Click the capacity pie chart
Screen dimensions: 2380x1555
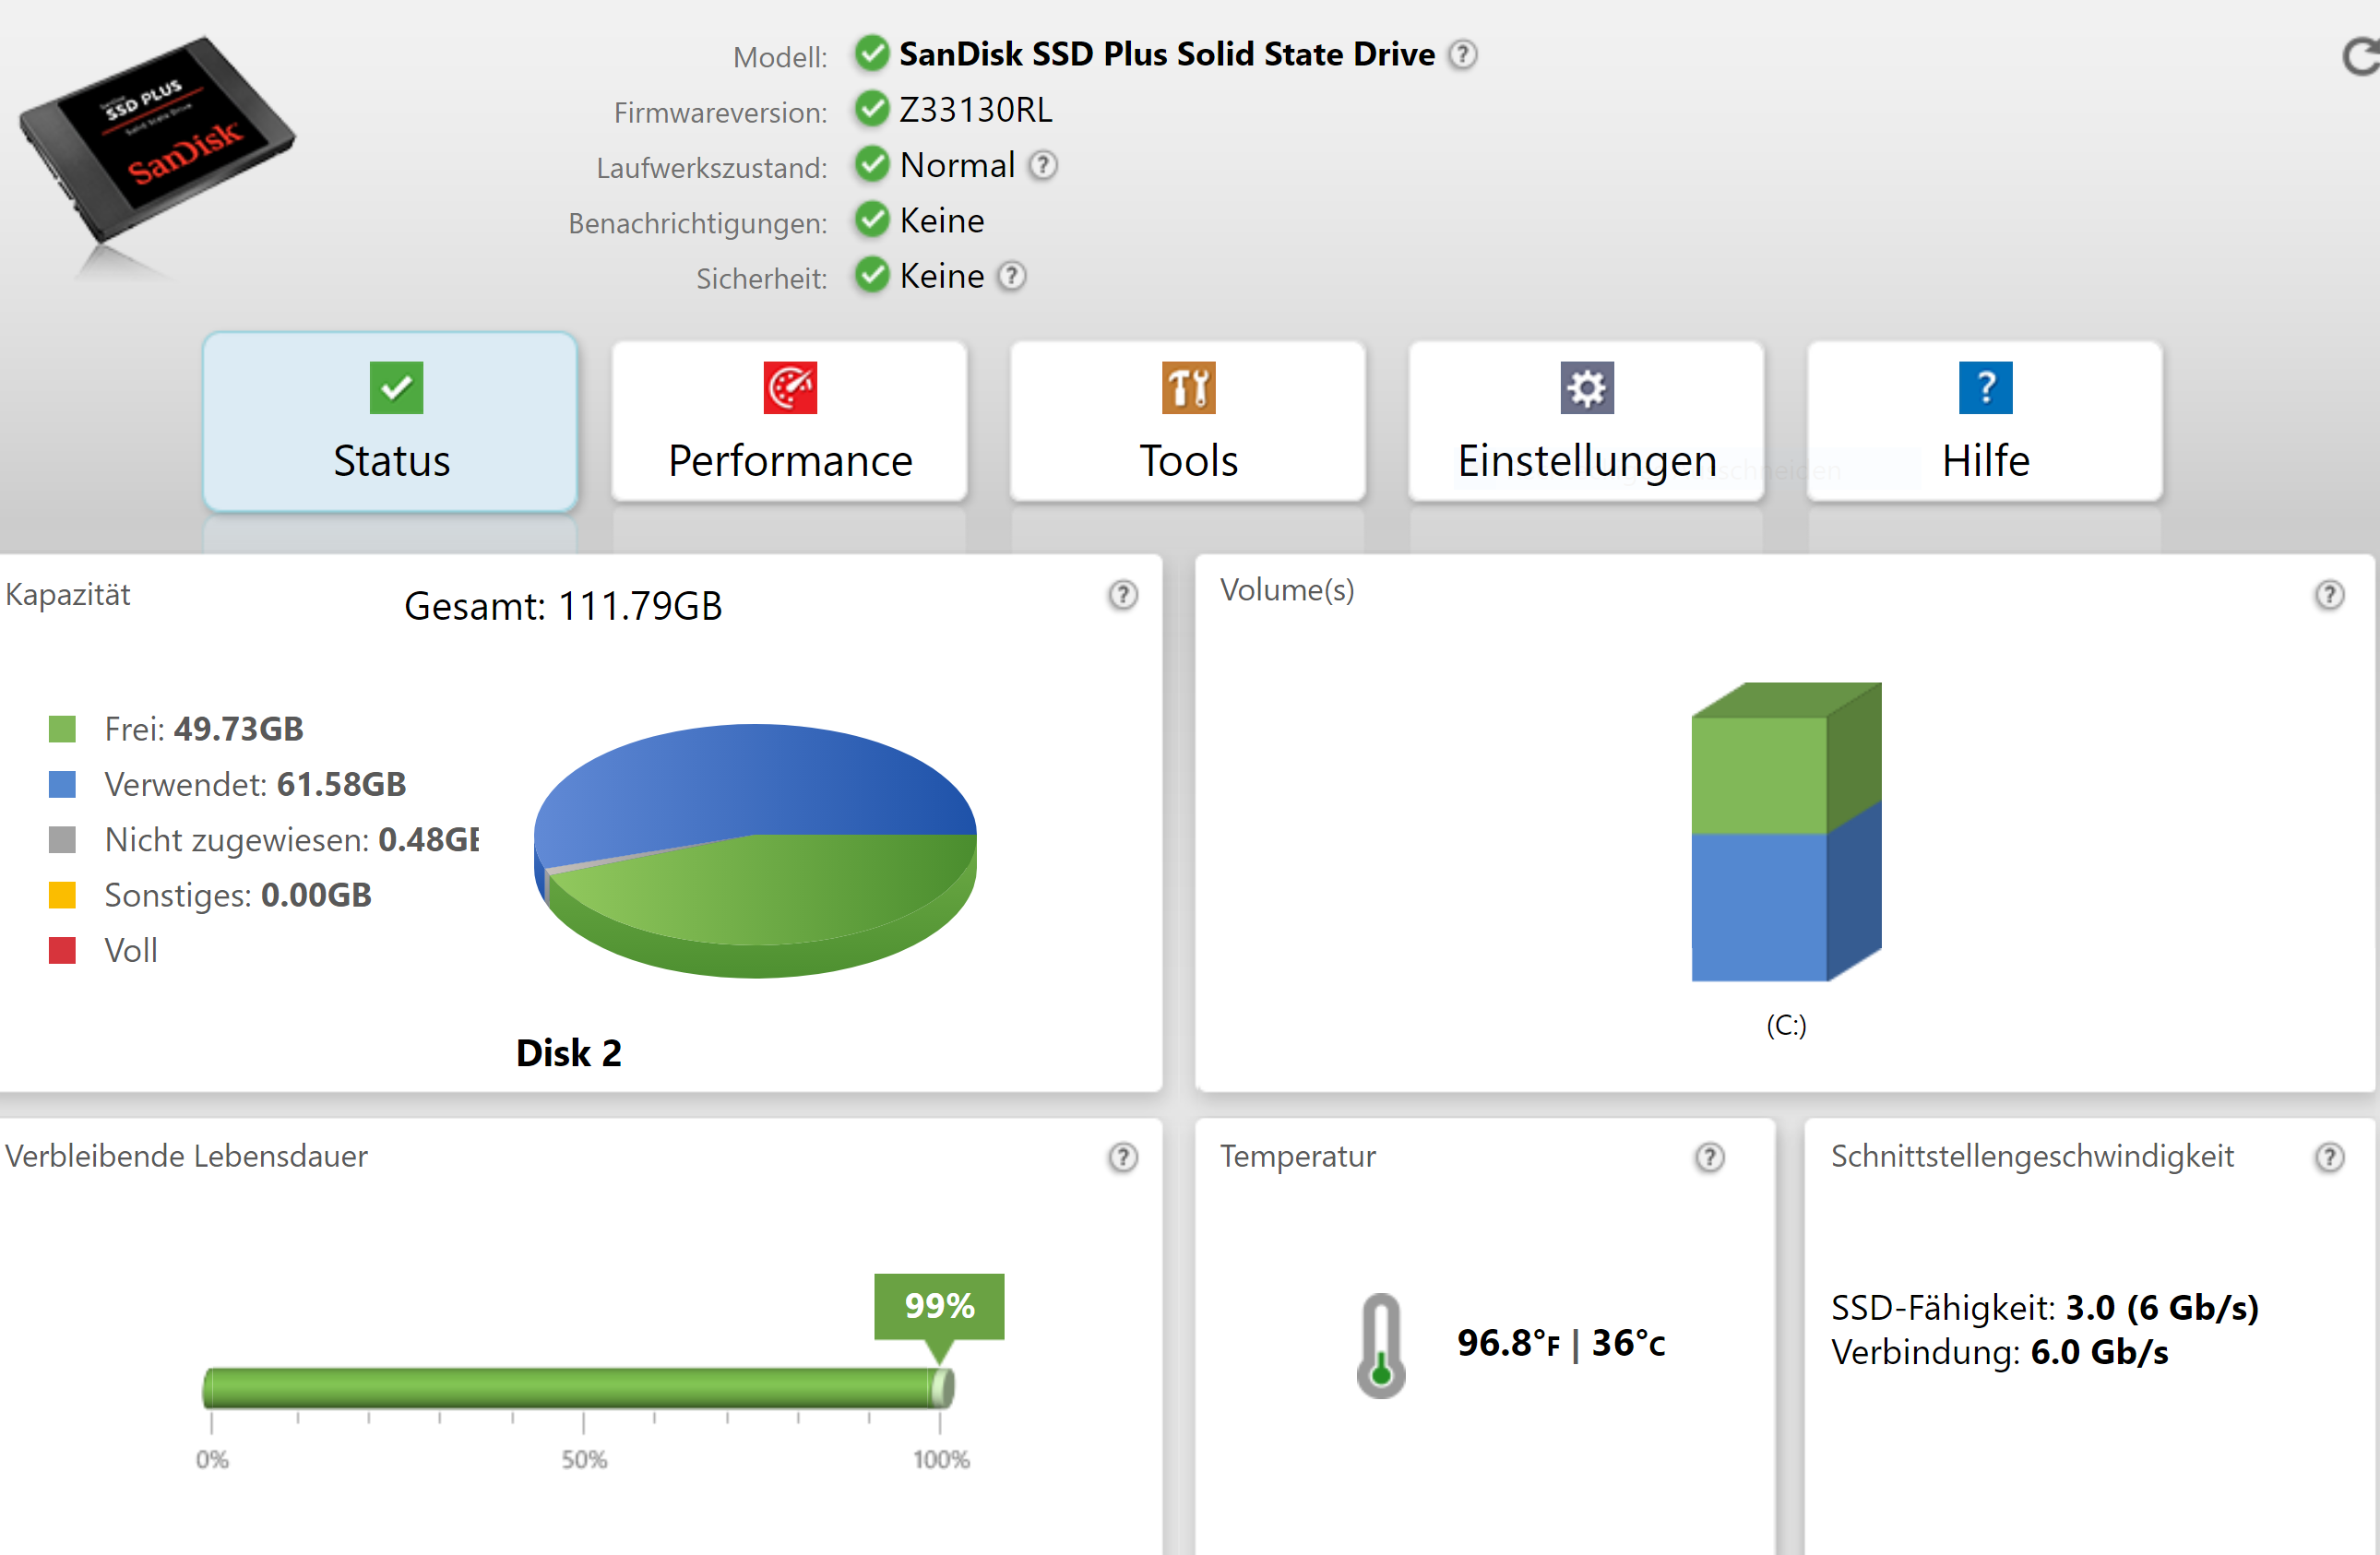pyautogui.click(x=755, y=850)
